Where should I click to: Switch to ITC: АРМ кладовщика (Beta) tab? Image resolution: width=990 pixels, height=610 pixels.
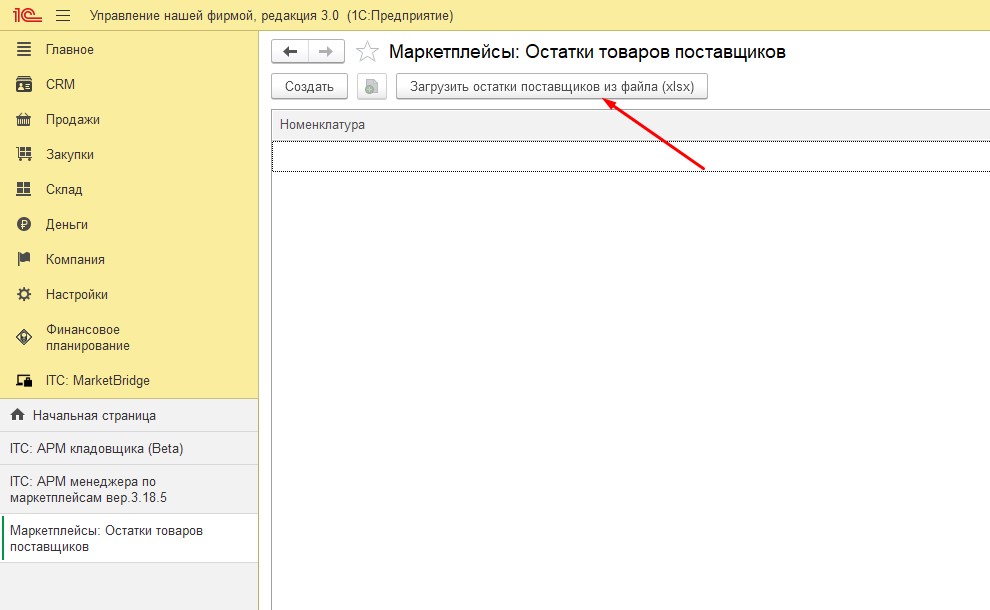(x=129, y=448)
